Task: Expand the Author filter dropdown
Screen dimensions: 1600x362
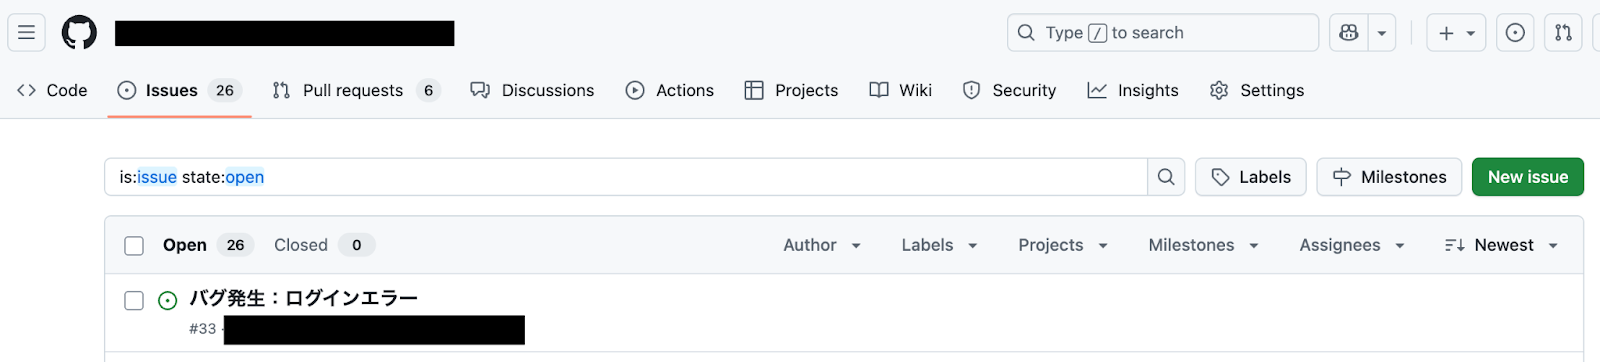Action: (x=822, y=245)
